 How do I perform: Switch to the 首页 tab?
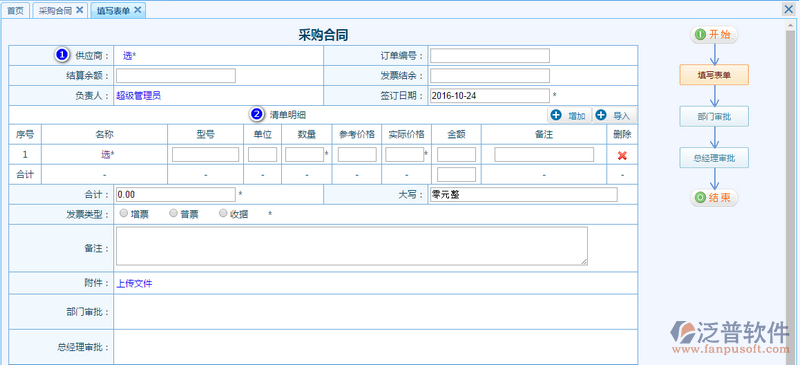pyautogui.click(x=15, y=11)
